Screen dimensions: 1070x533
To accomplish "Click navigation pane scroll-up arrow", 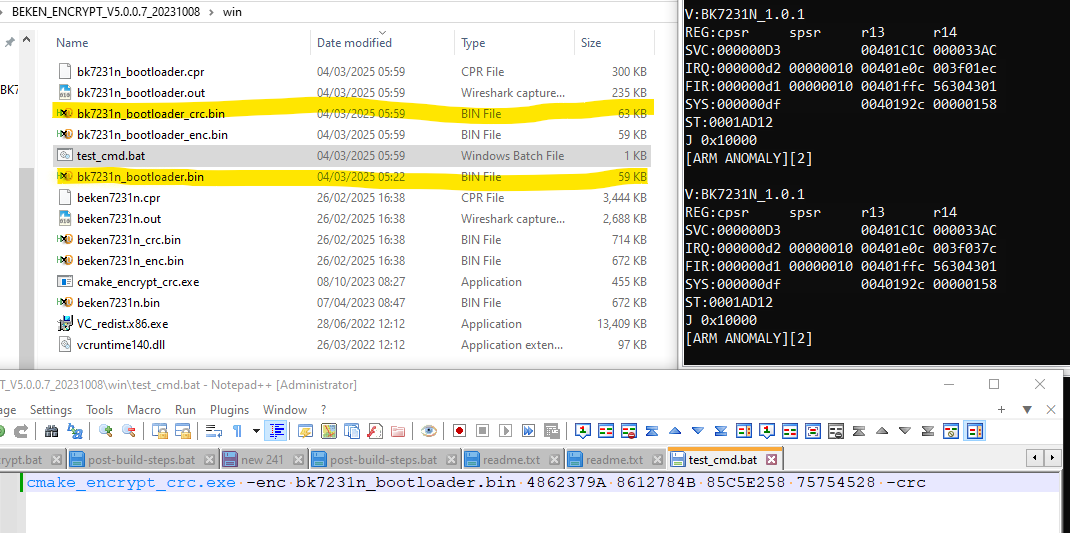I will pos(27,41).
